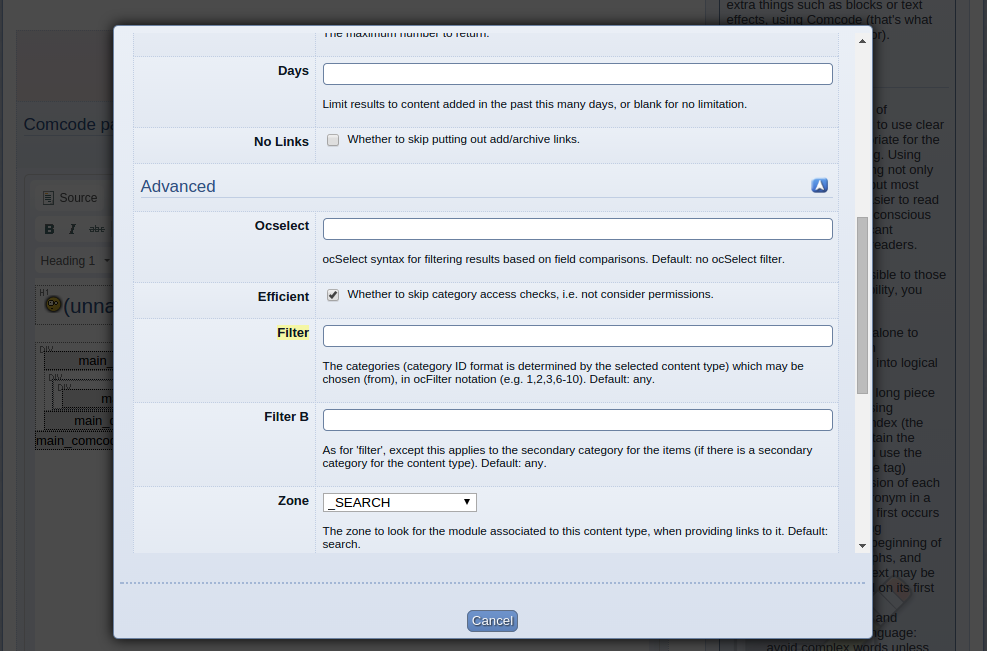
Task: Click the Advanced section heading
Action: [178, 186]
